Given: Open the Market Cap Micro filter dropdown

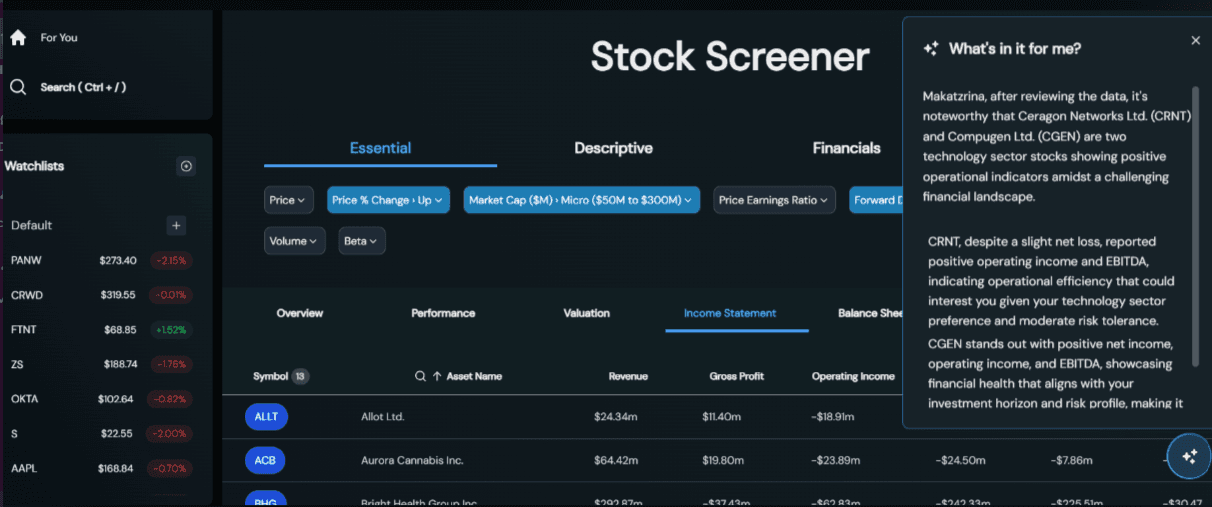Looking at the screenshot, I should [x=581, y=200].
